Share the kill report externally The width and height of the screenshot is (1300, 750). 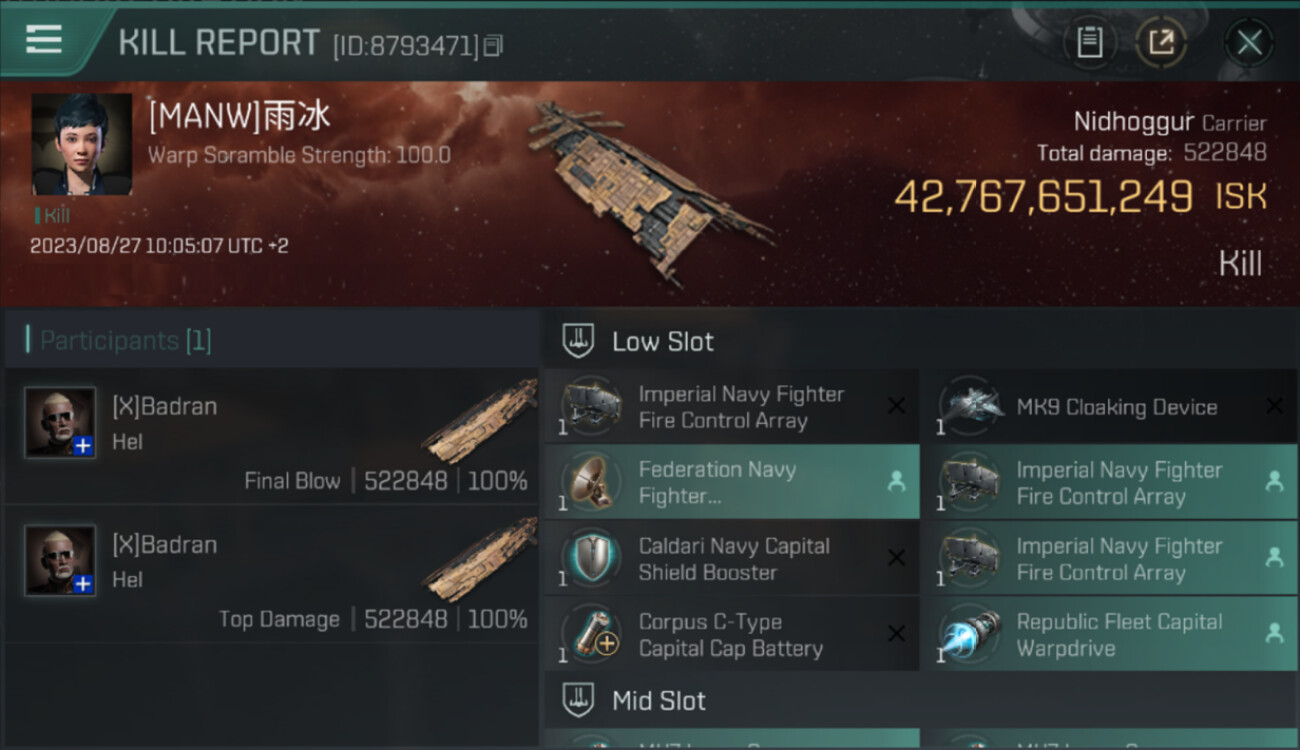point(1161,42)
